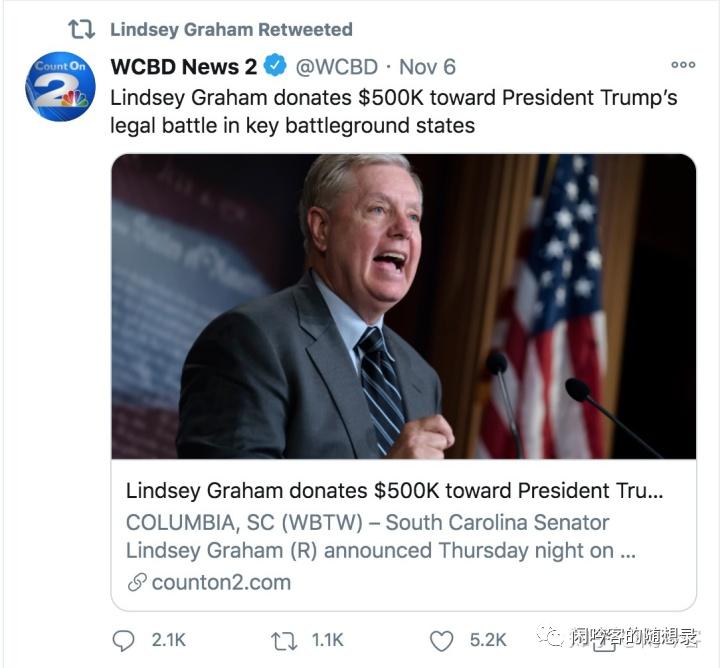This screenshot has width=720, height=668.
Task: Click the share icon at the bottom right
Action: tap(604, 643)
